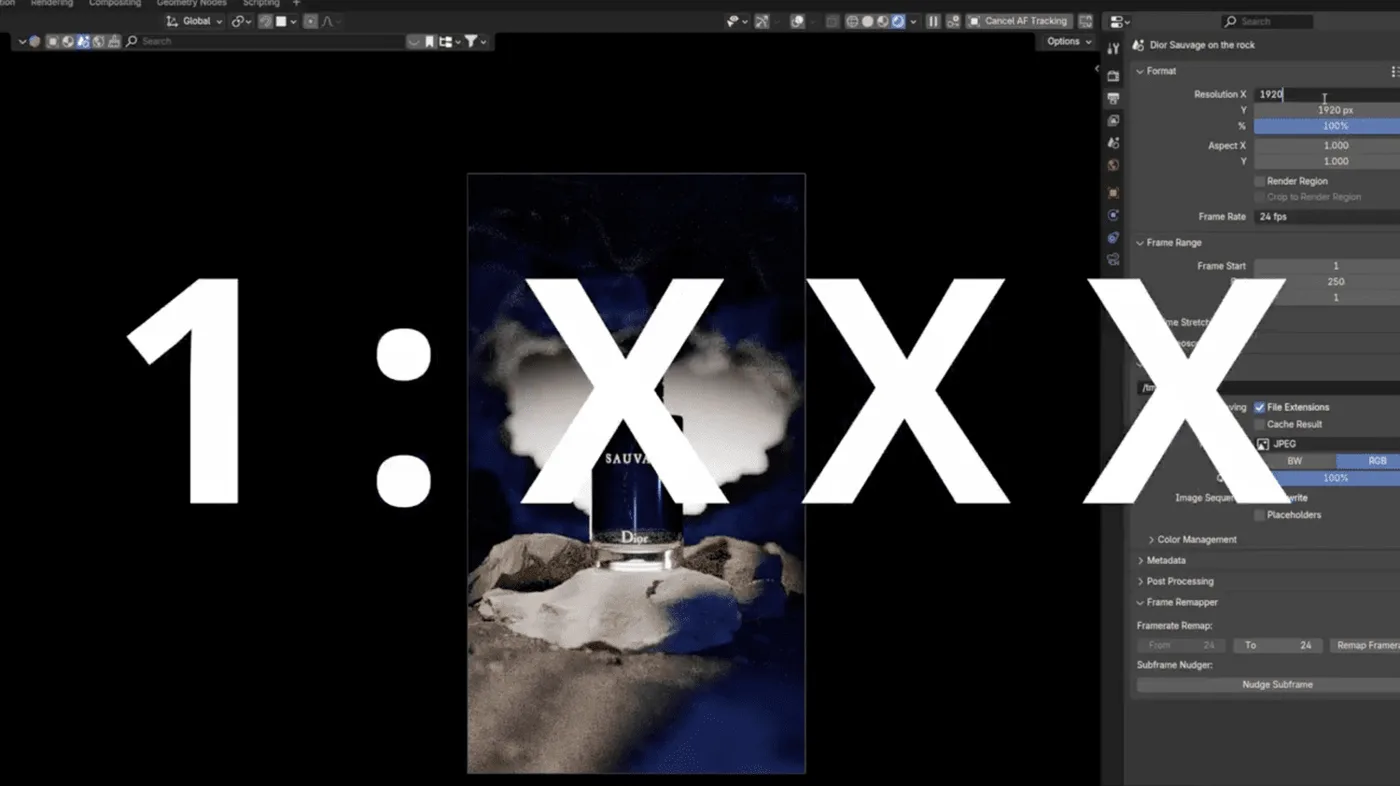Toggle X-ray in viewport header
The width and height of the screenshot is (1400, 786).
tap(832, 21)
